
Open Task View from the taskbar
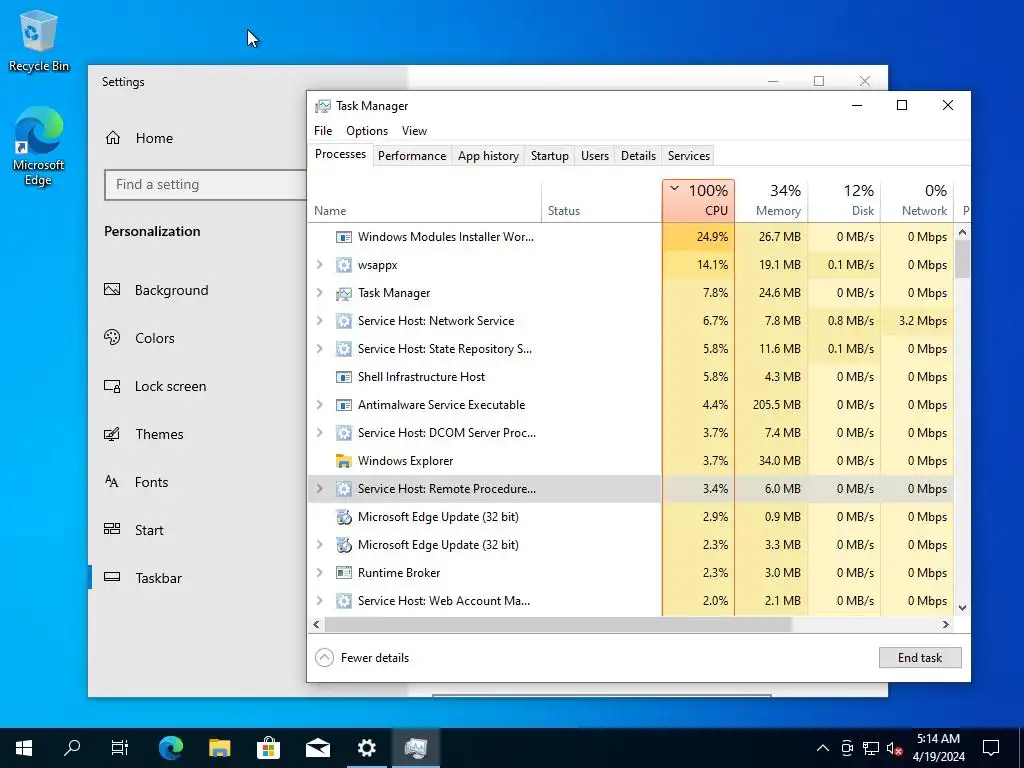120,748
